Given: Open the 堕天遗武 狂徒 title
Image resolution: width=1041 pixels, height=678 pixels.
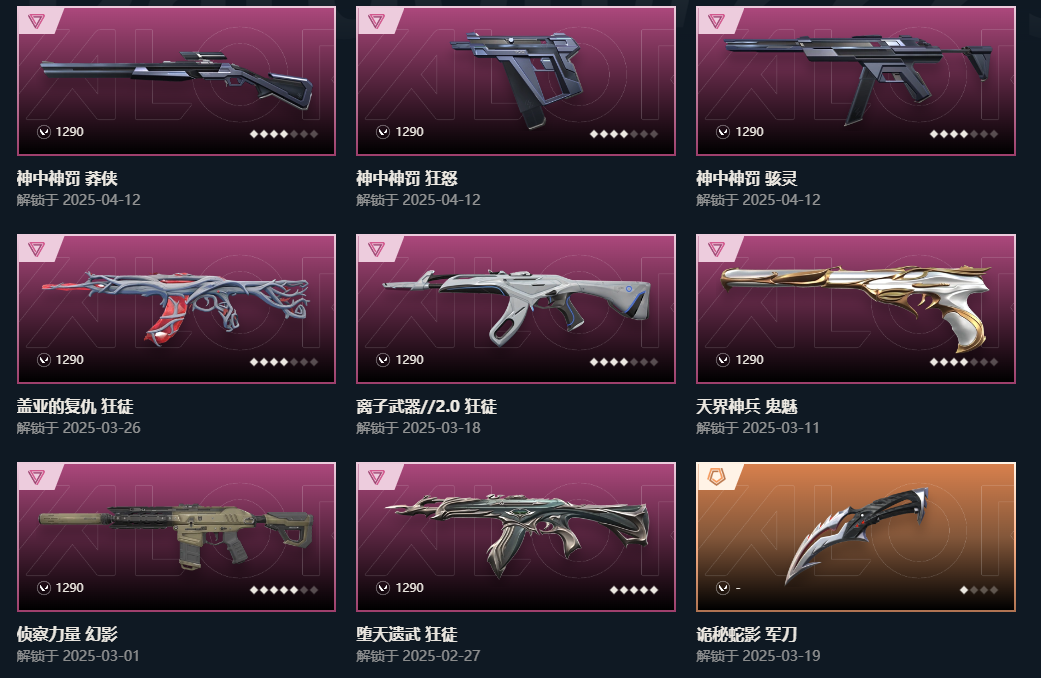Looking at the screenshot, I should [407, 634].
